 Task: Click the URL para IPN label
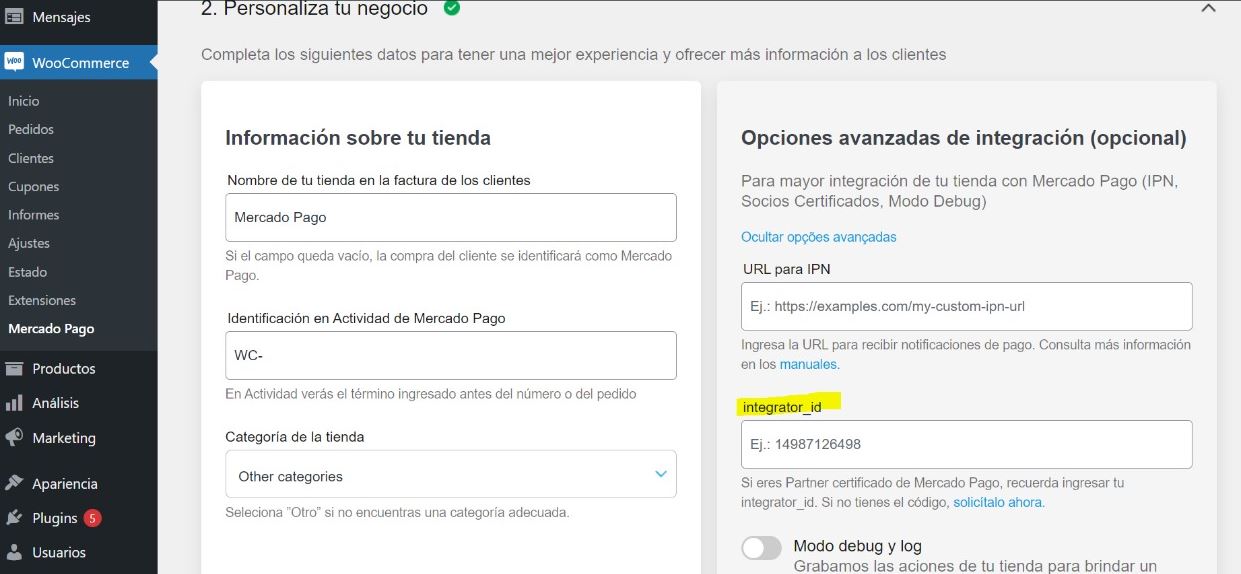pyautogui.click(x=787, y=269)
